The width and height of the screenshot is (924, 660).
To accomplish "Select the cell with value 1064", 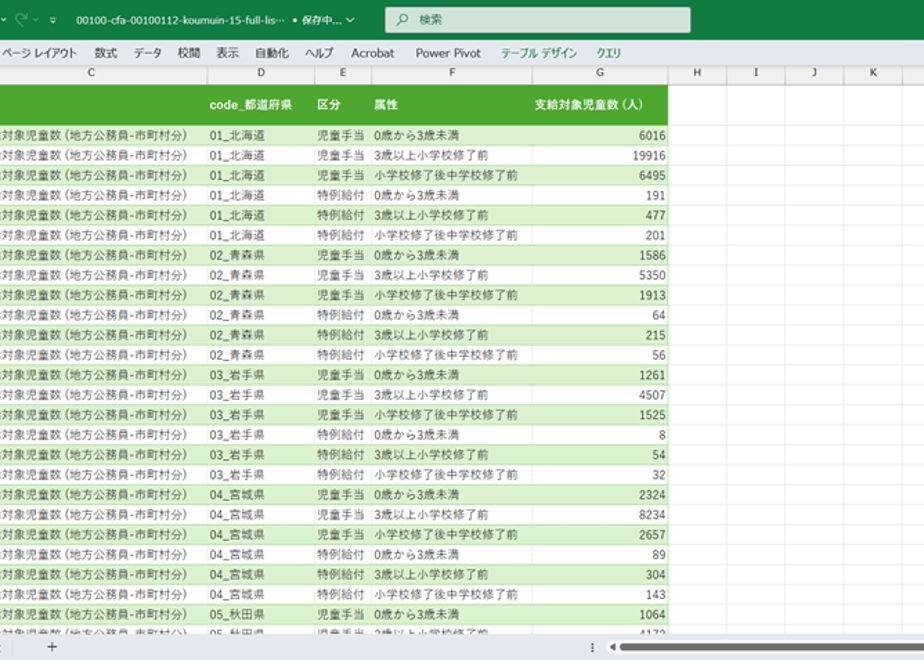I will tap(600, 615).
